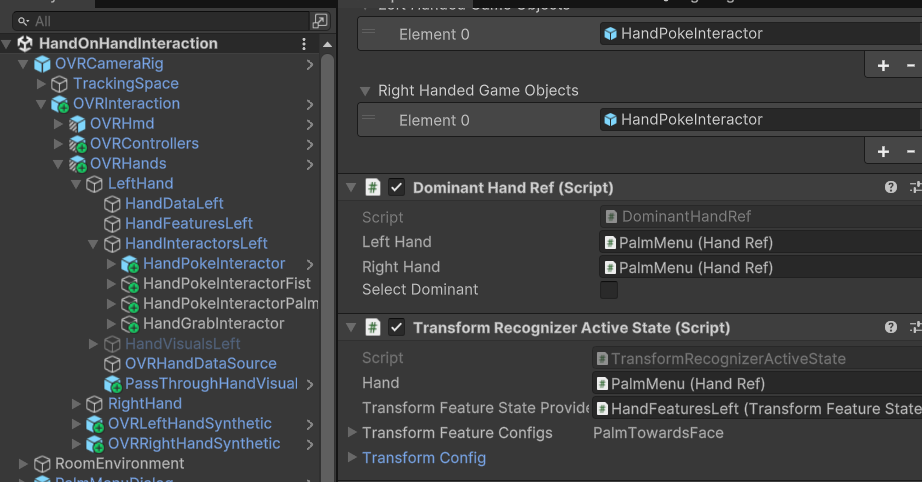Click the OVRRightHandSynthetic prefab icon
The image size is (922, 482).
(x=95, y=444)
